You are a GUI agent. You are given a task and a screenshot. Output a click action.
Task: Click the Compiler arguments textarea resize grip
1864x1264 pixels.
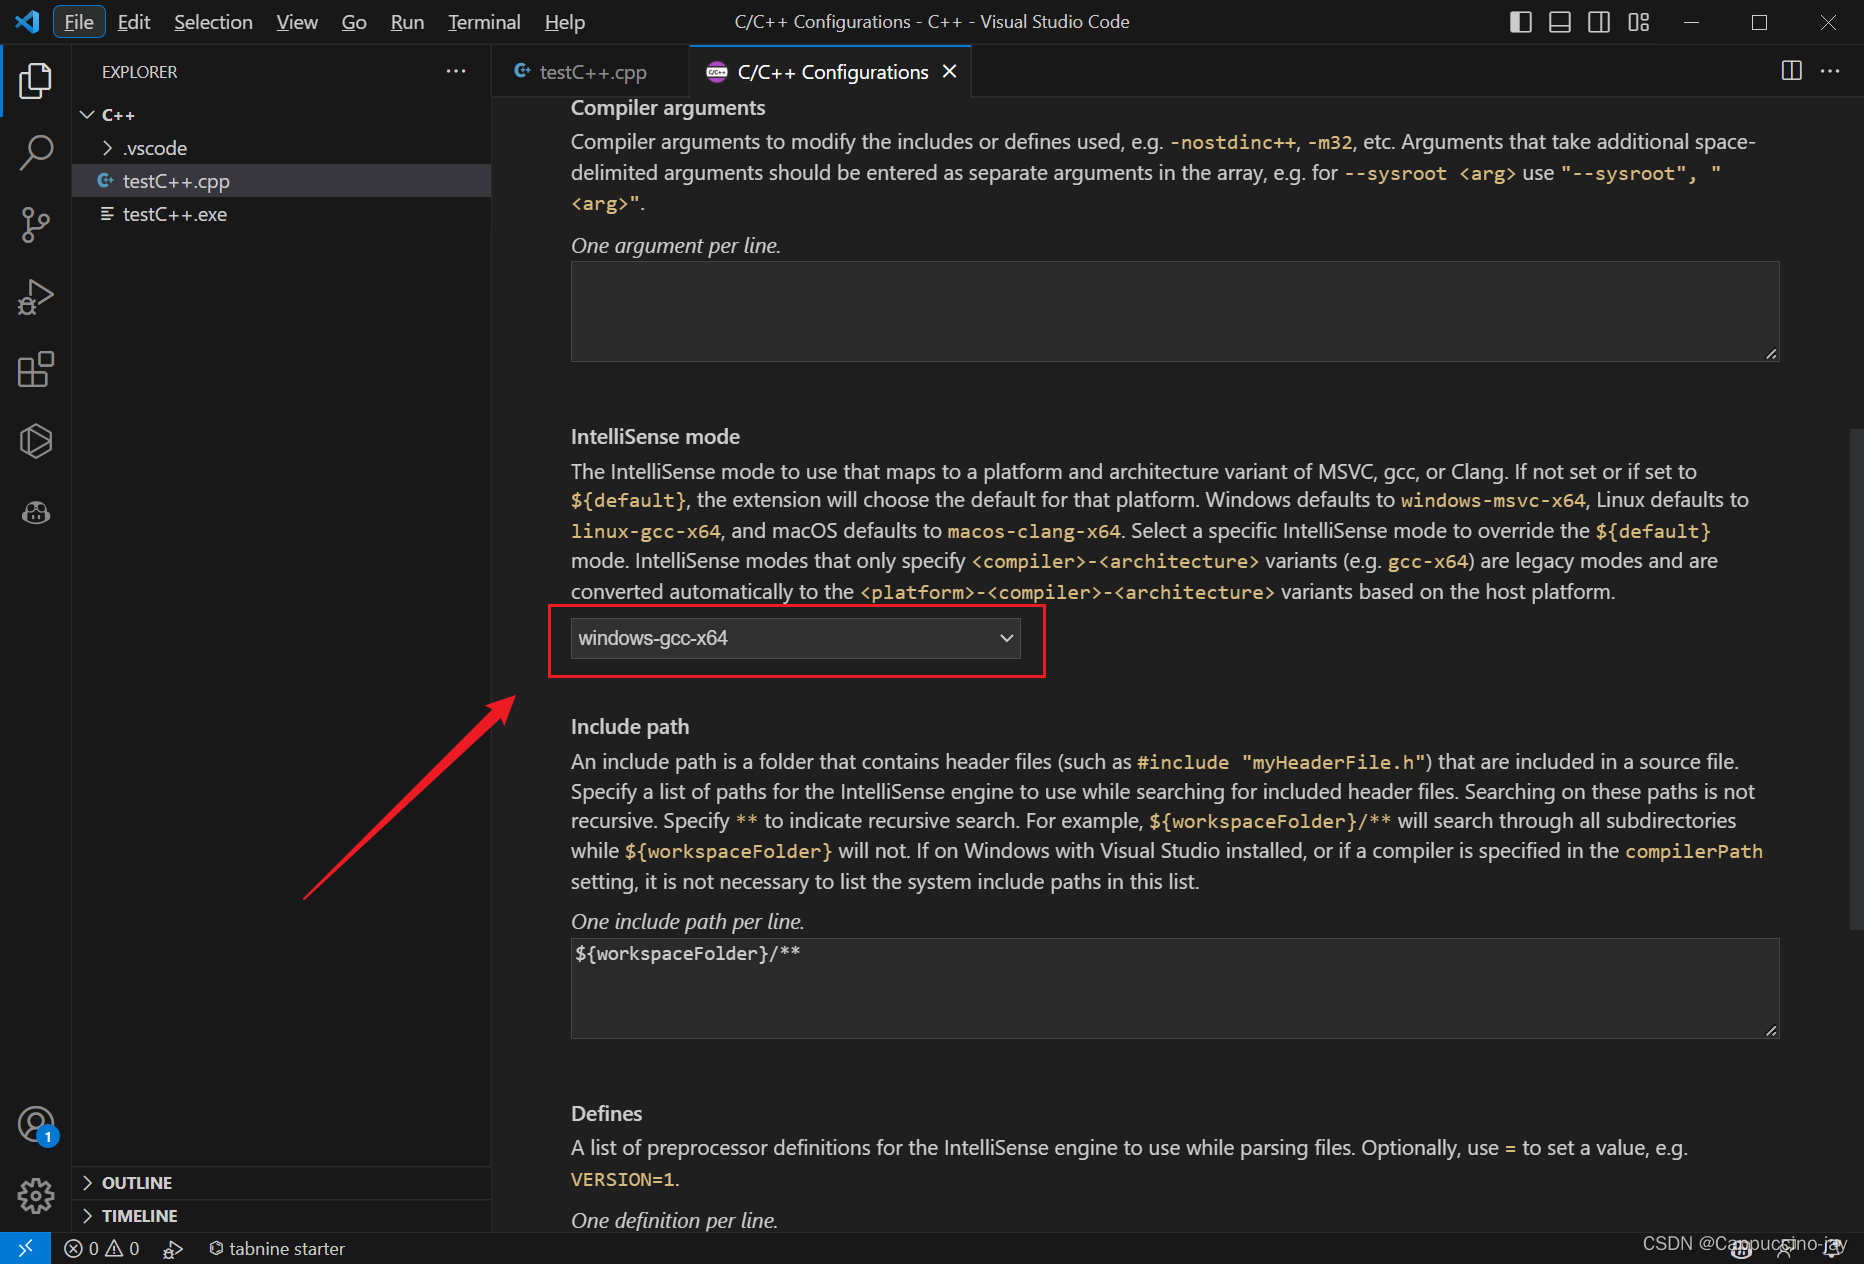pos(1771,353)
